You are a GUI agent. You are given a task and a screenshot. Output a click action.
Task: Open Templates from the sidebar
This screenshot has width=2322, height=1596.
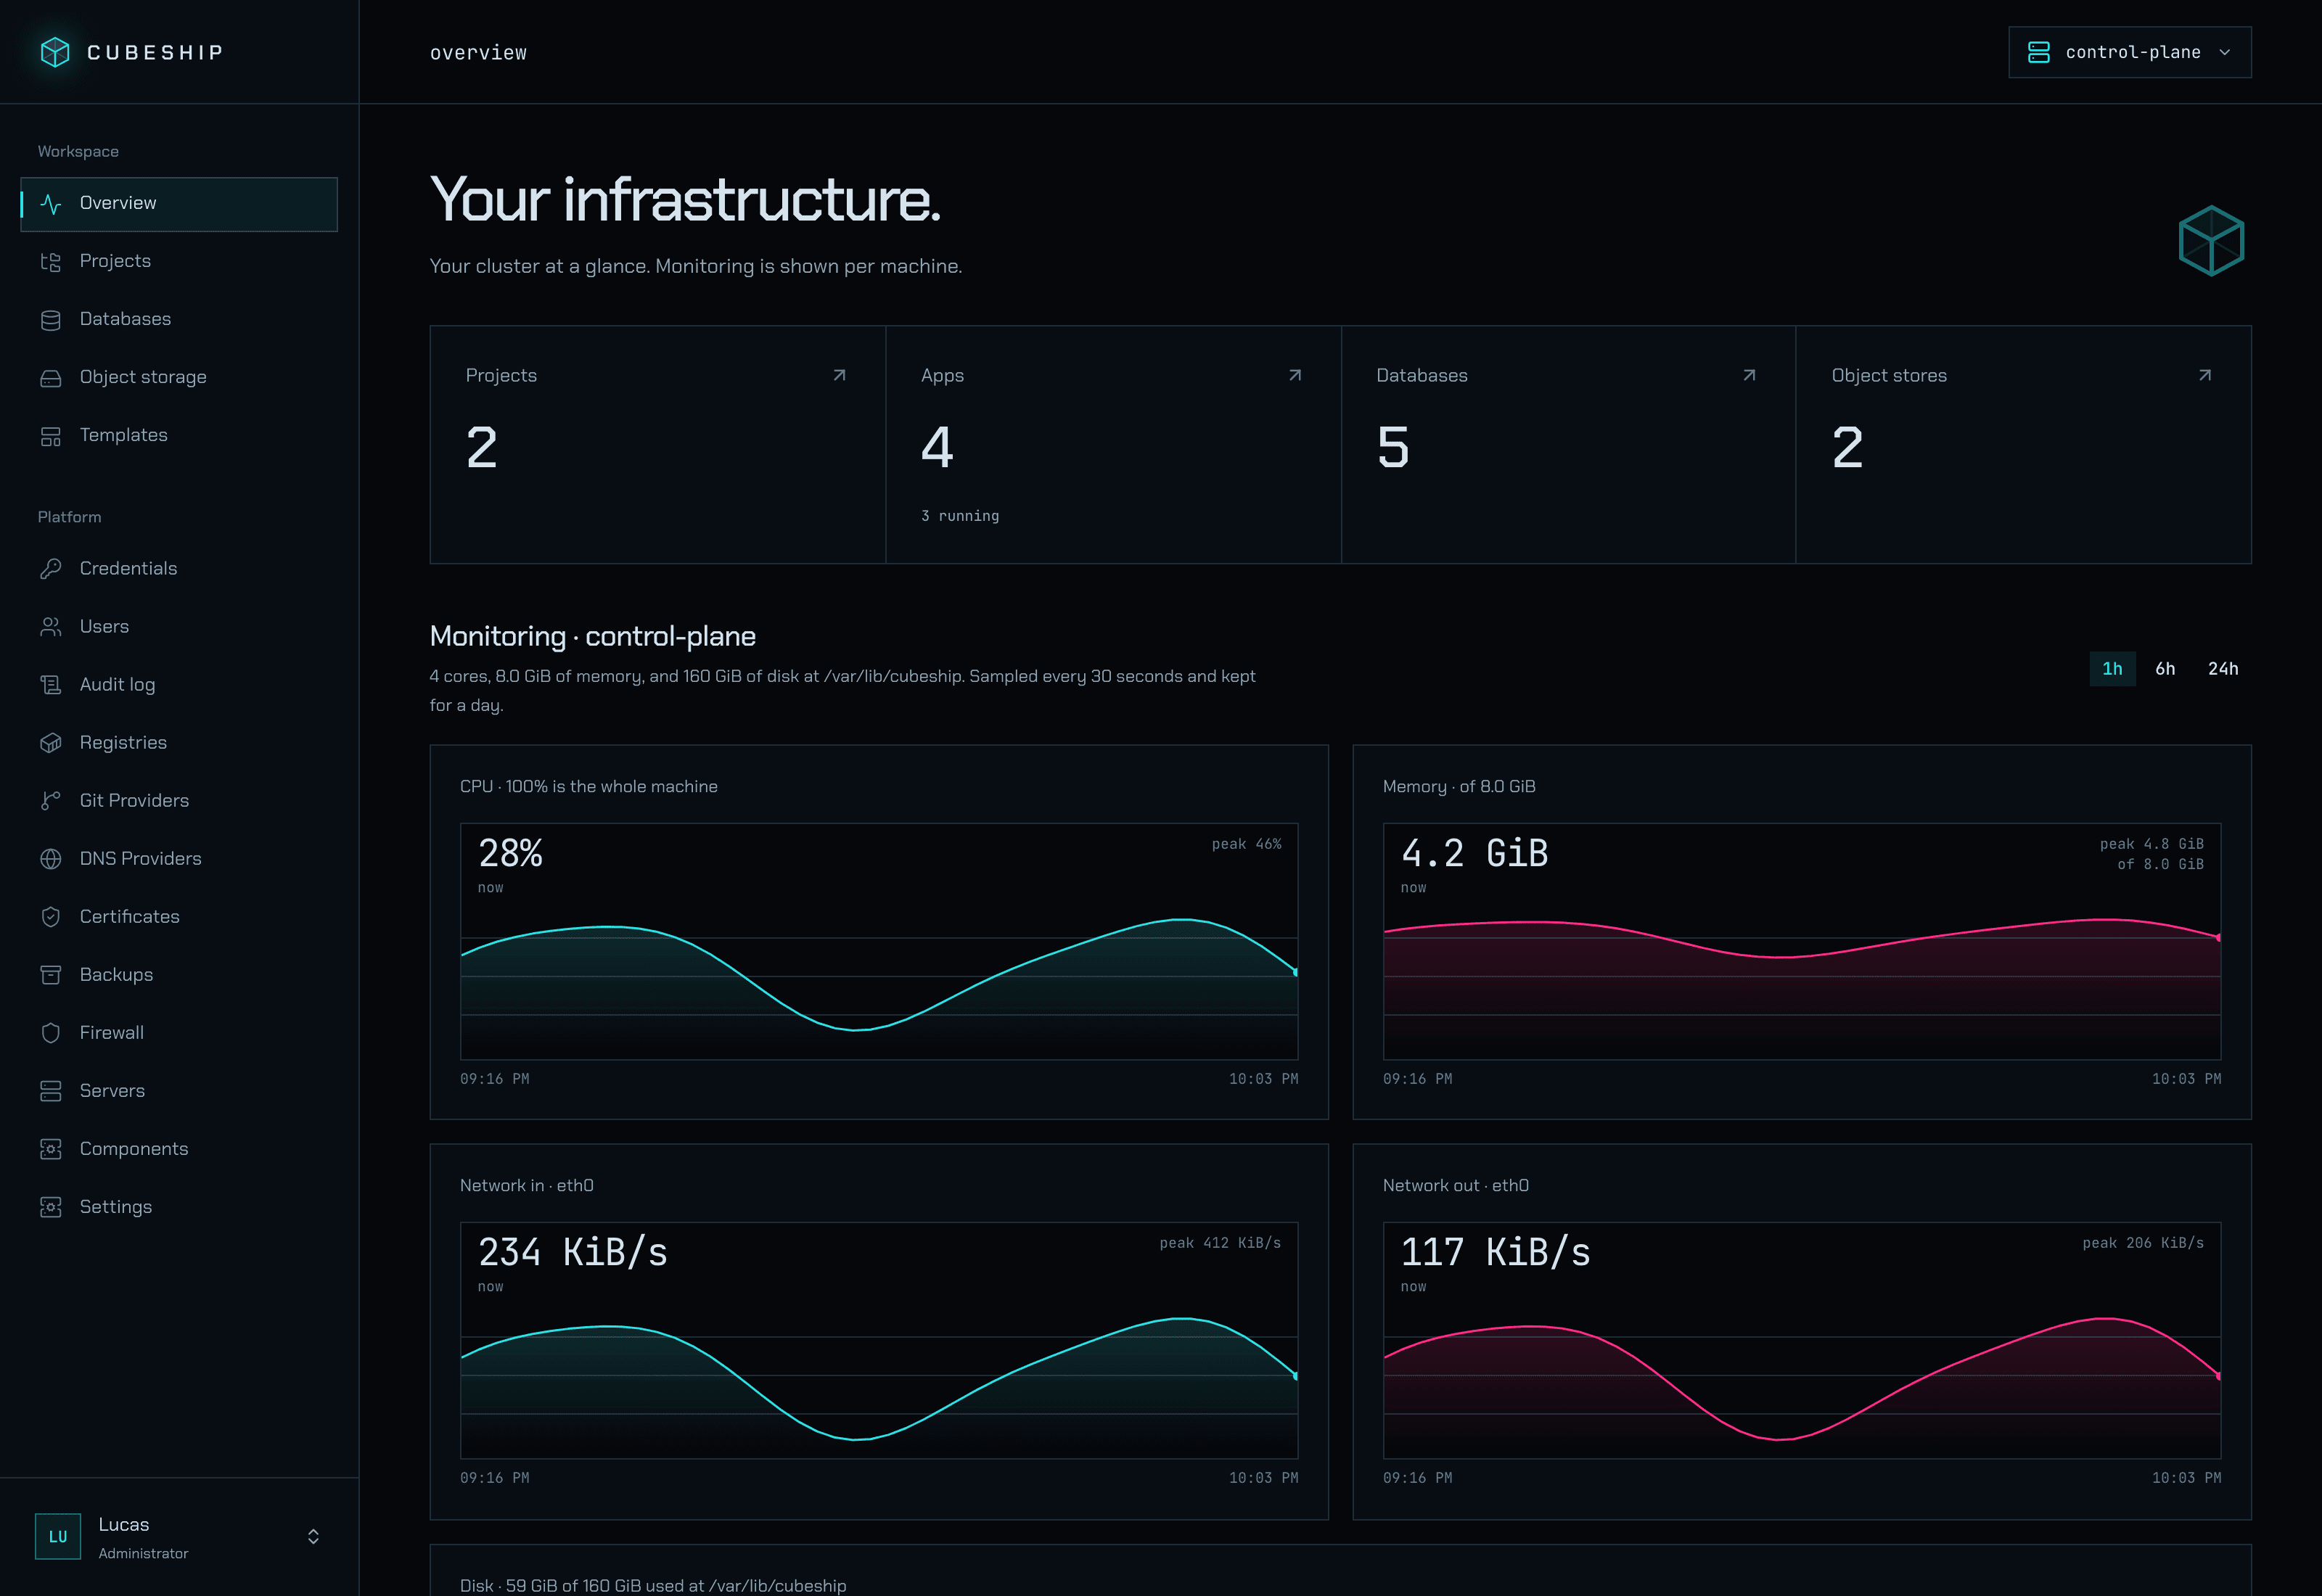coord(179,436)
